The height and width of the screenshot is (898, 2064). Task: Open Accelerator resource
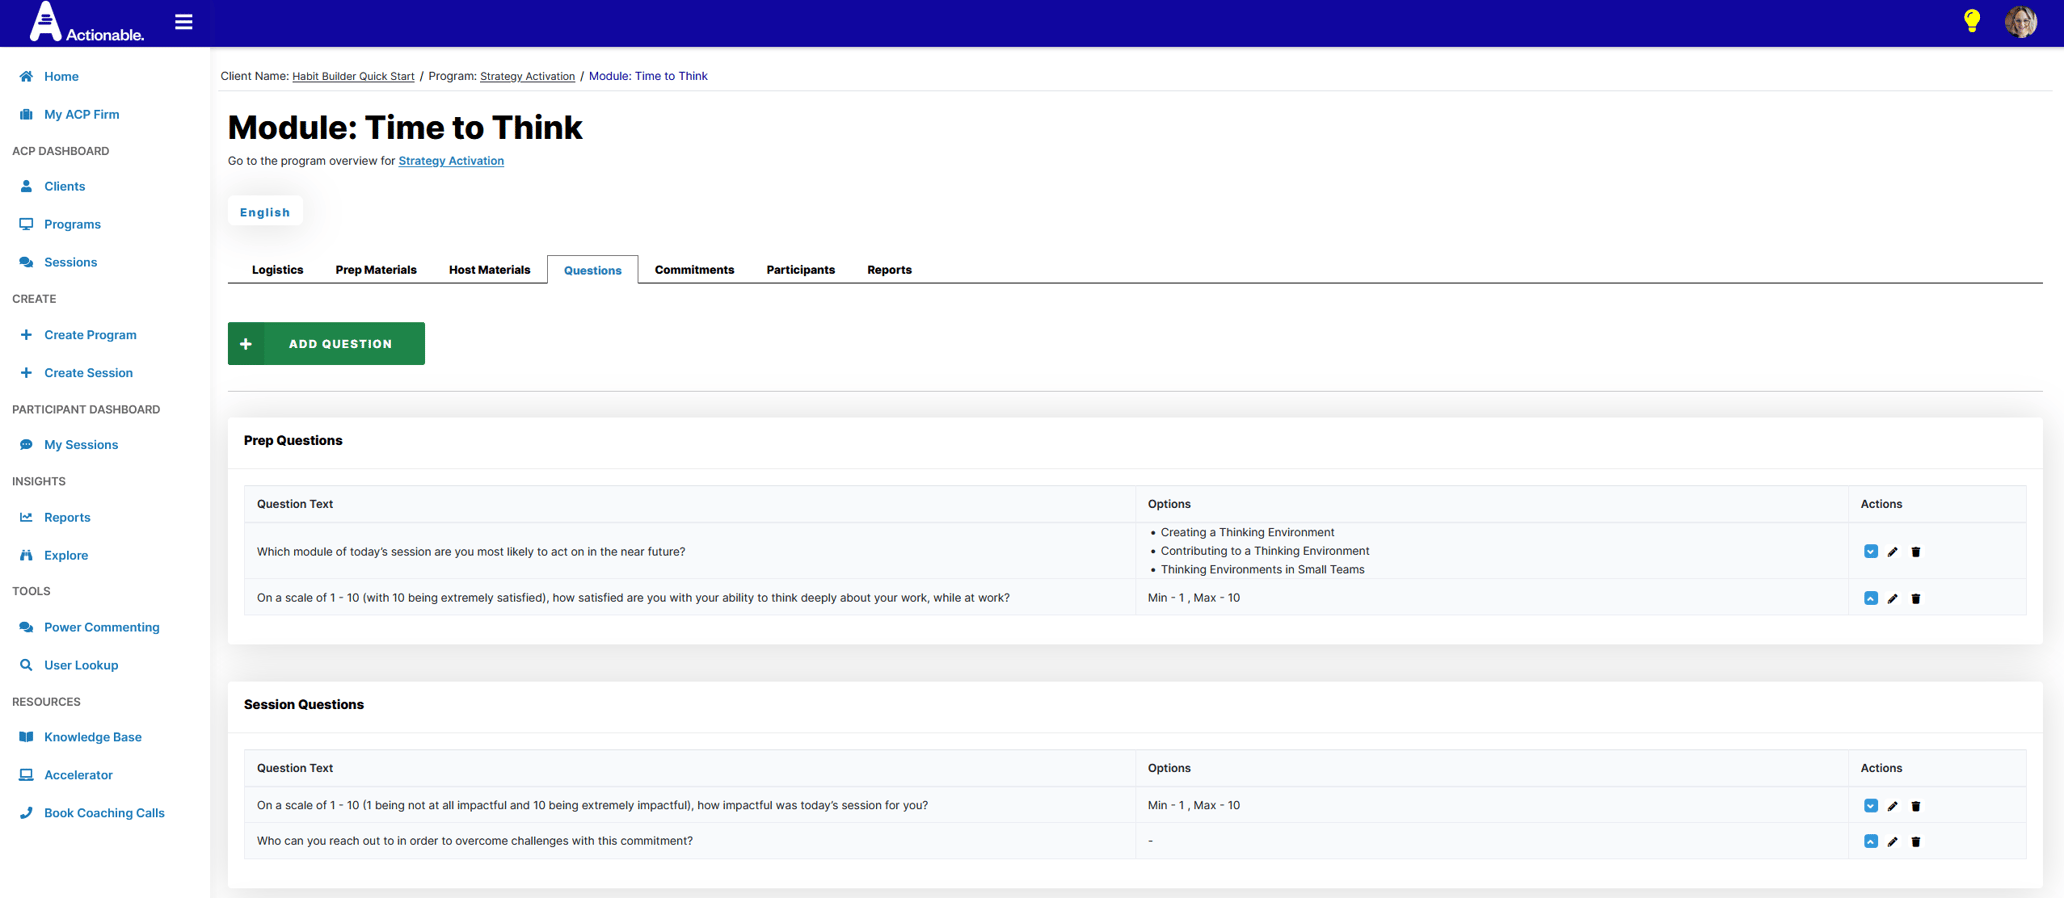78,775
